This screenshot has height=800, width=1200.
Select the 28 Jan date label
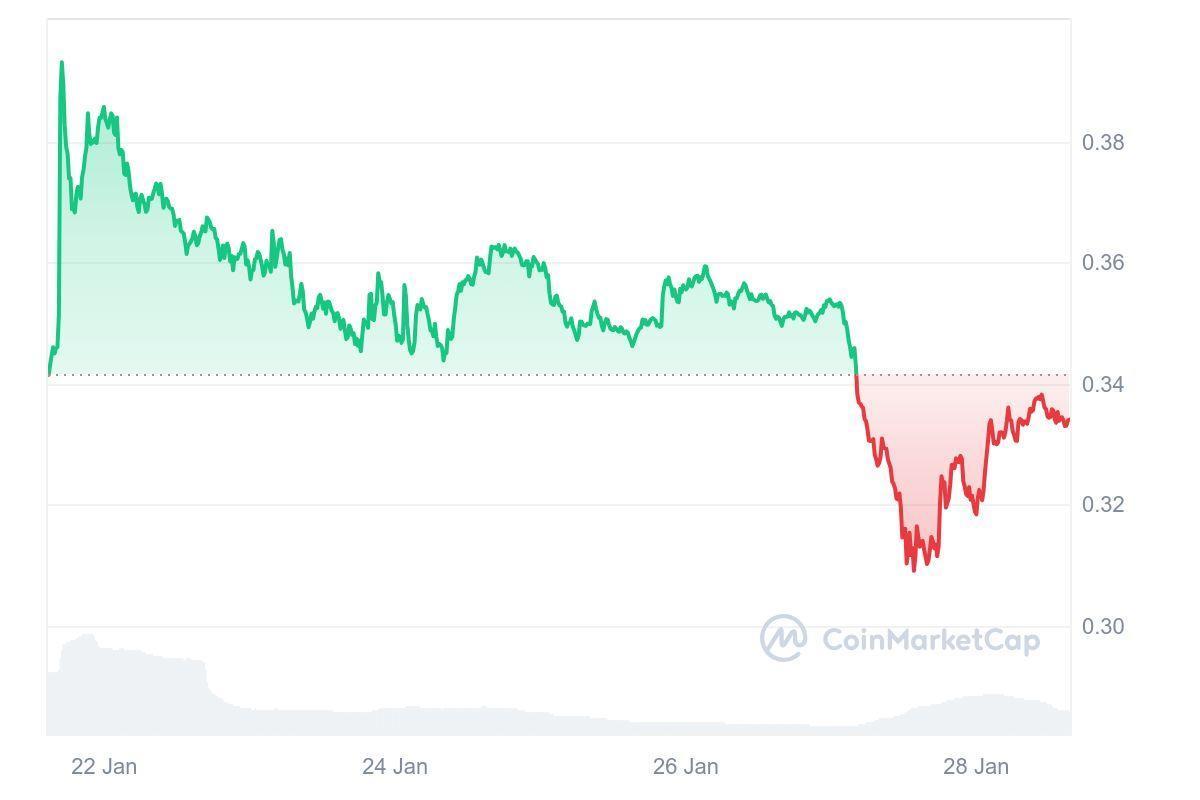tap(976, 767)
